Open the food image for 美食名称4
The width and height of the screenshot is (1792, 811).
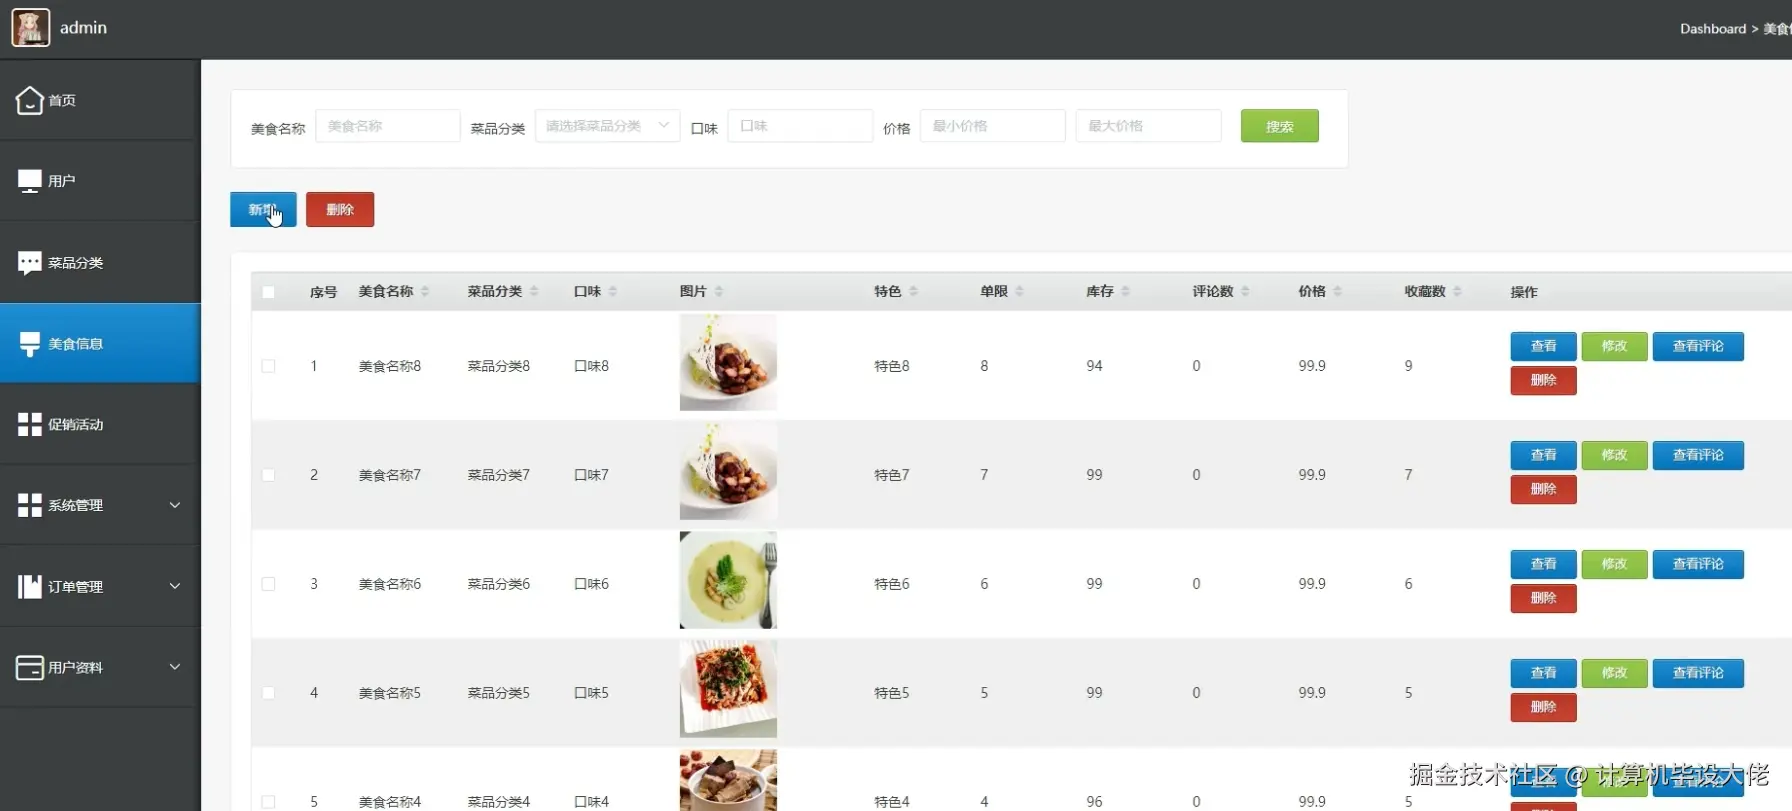728,780
